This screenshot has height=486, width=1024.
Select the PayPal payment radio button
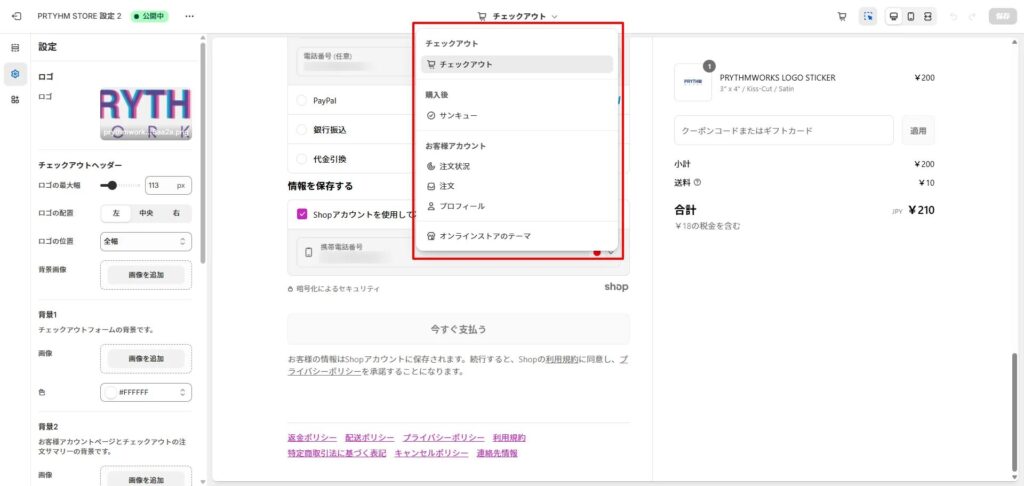point(301,101)
